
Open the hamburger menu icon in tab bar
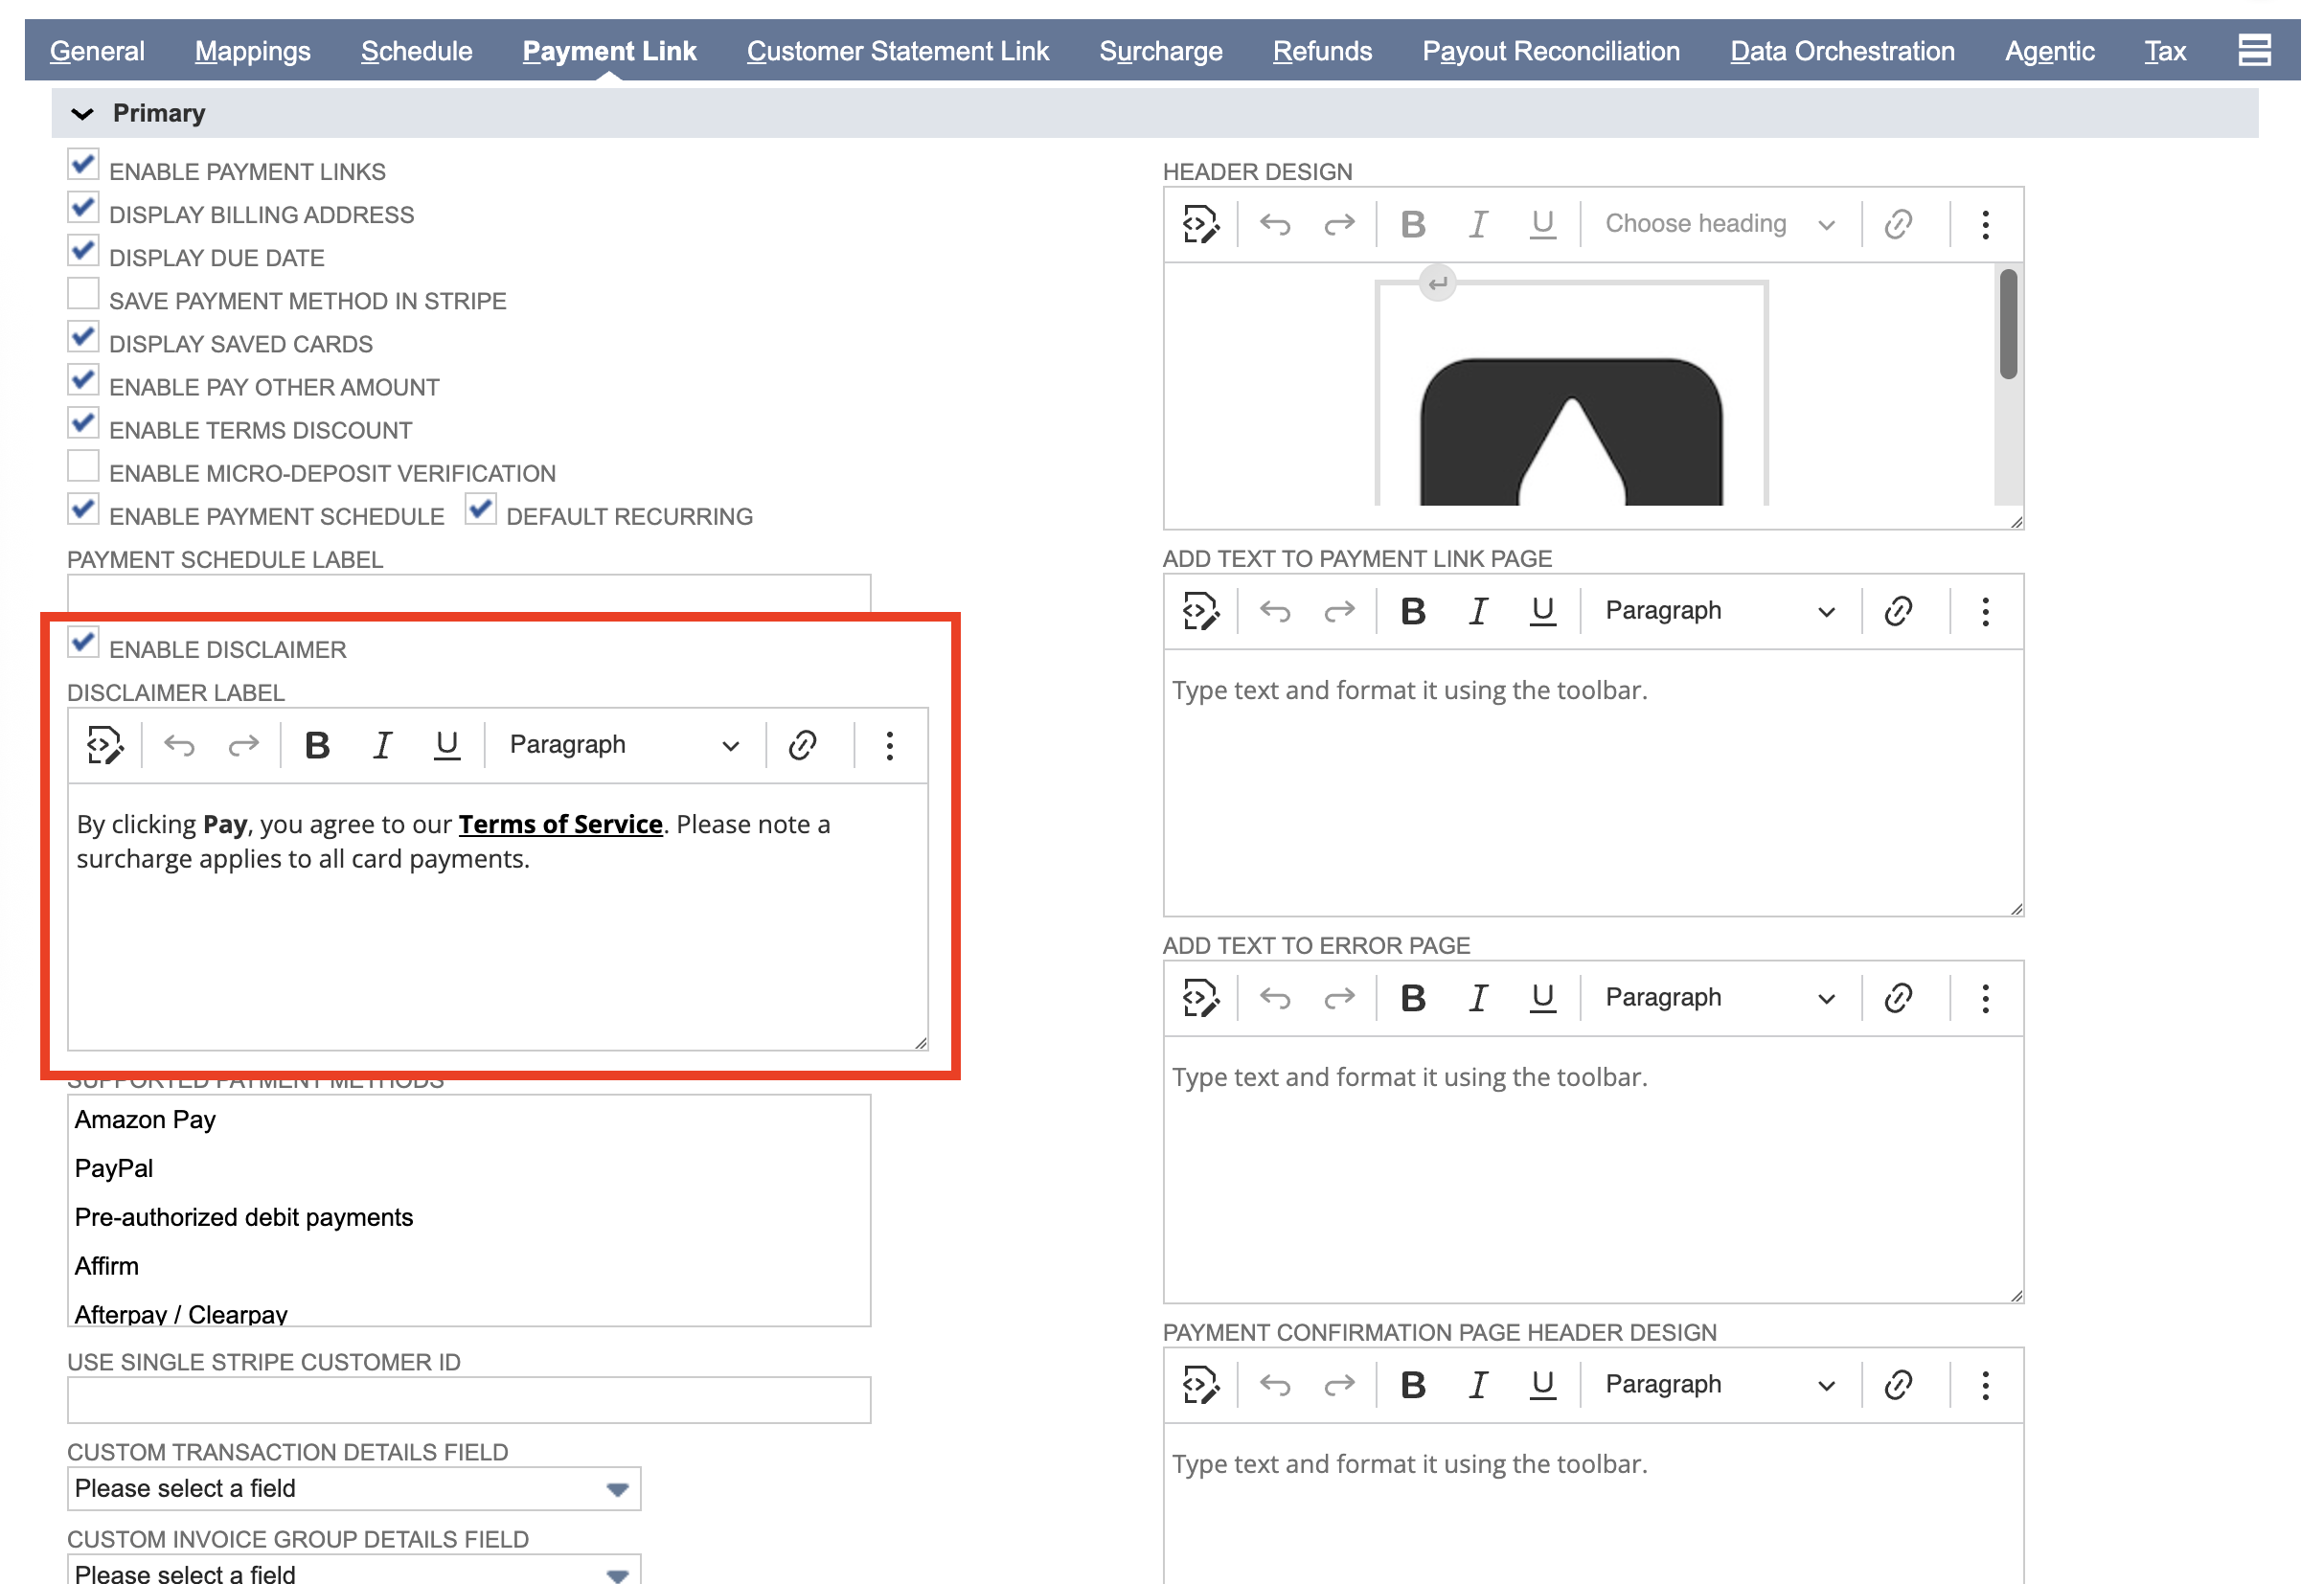tap(2254, 50)
